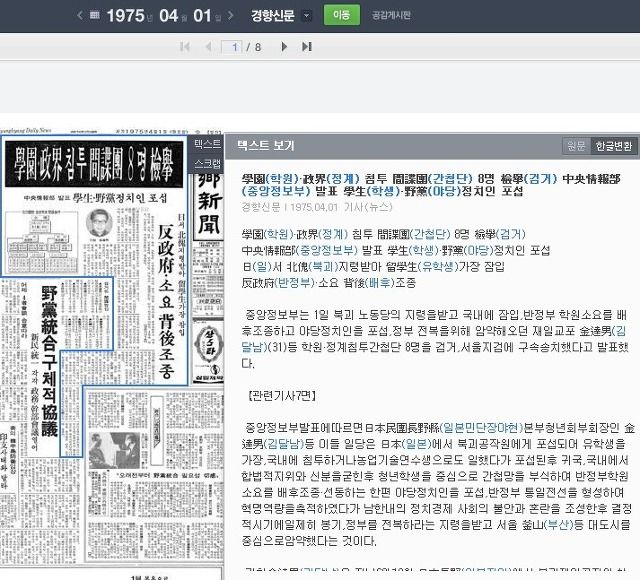Click the 【관련기사7면】 reference text
This screenshot has width=640, height=580.
[282, 396]
